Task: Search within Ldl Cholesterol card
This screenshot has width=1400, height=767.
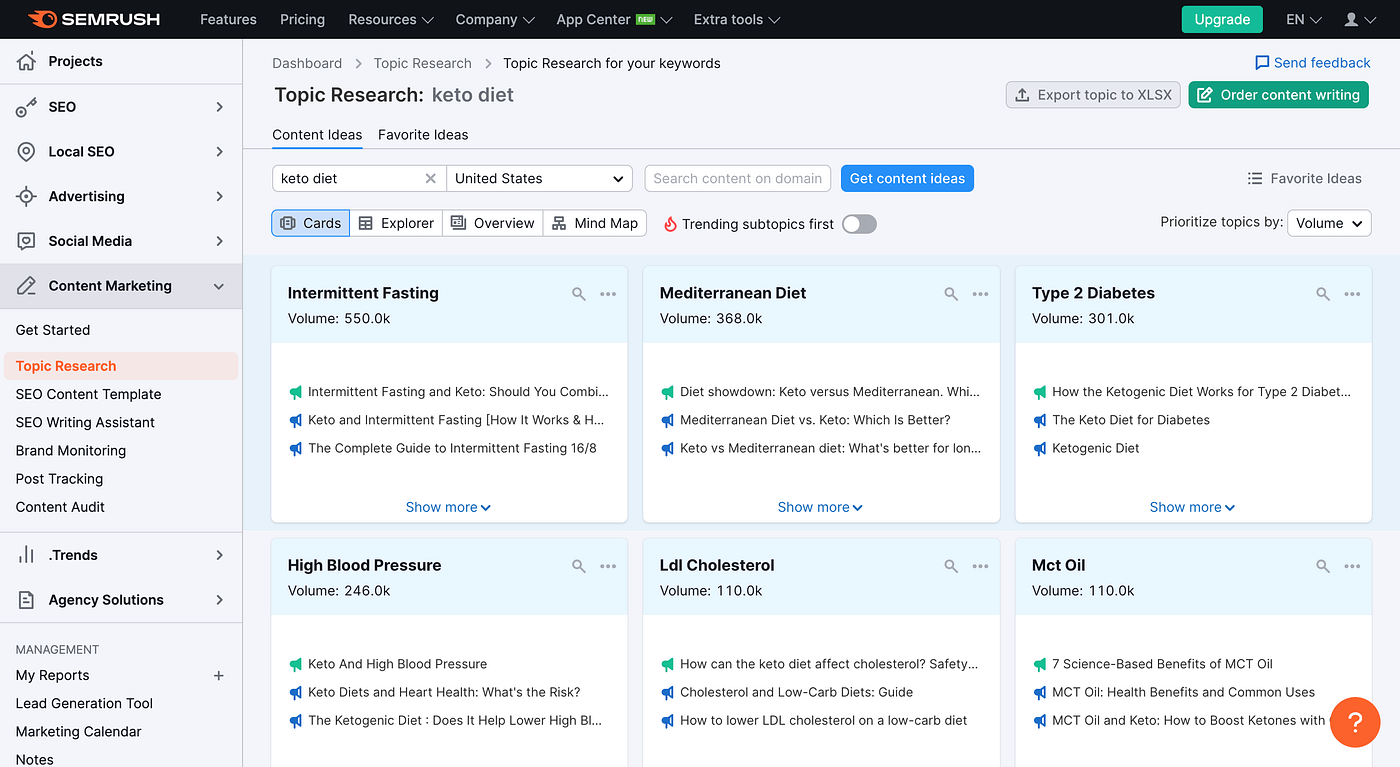Action: (951, 566)
